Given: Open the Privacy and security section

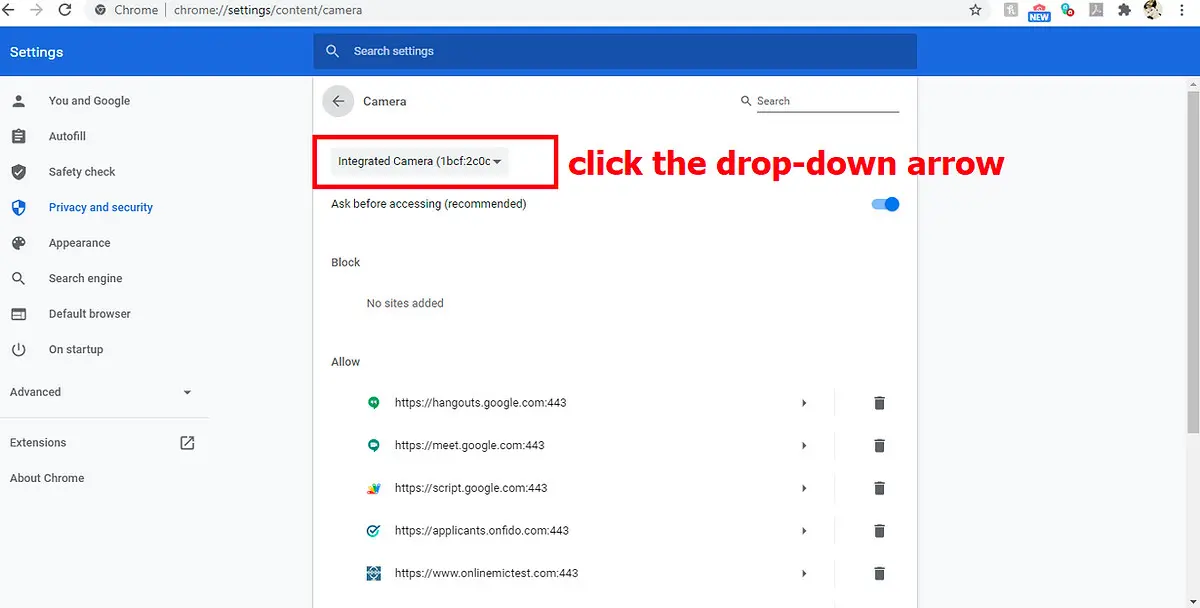Looking at the screenshot, I should pos(100,207).
